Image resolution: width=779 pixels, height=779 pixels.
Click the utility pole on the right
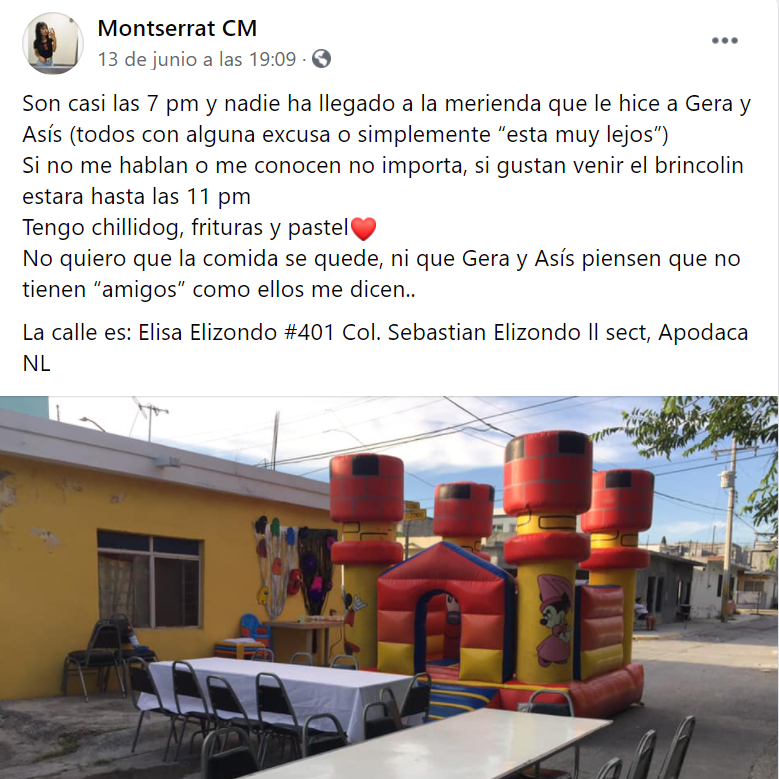tap(729, 527)
